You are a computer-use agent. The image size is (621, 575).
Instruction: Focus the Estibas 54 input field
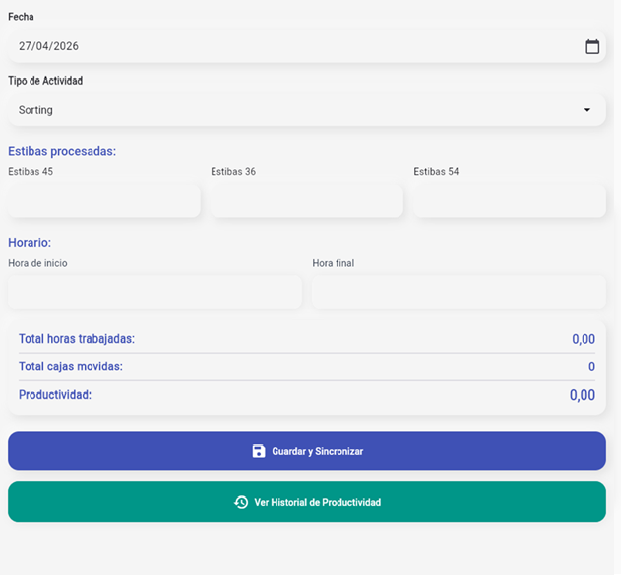pyautogui.click(x=509, y=201)
